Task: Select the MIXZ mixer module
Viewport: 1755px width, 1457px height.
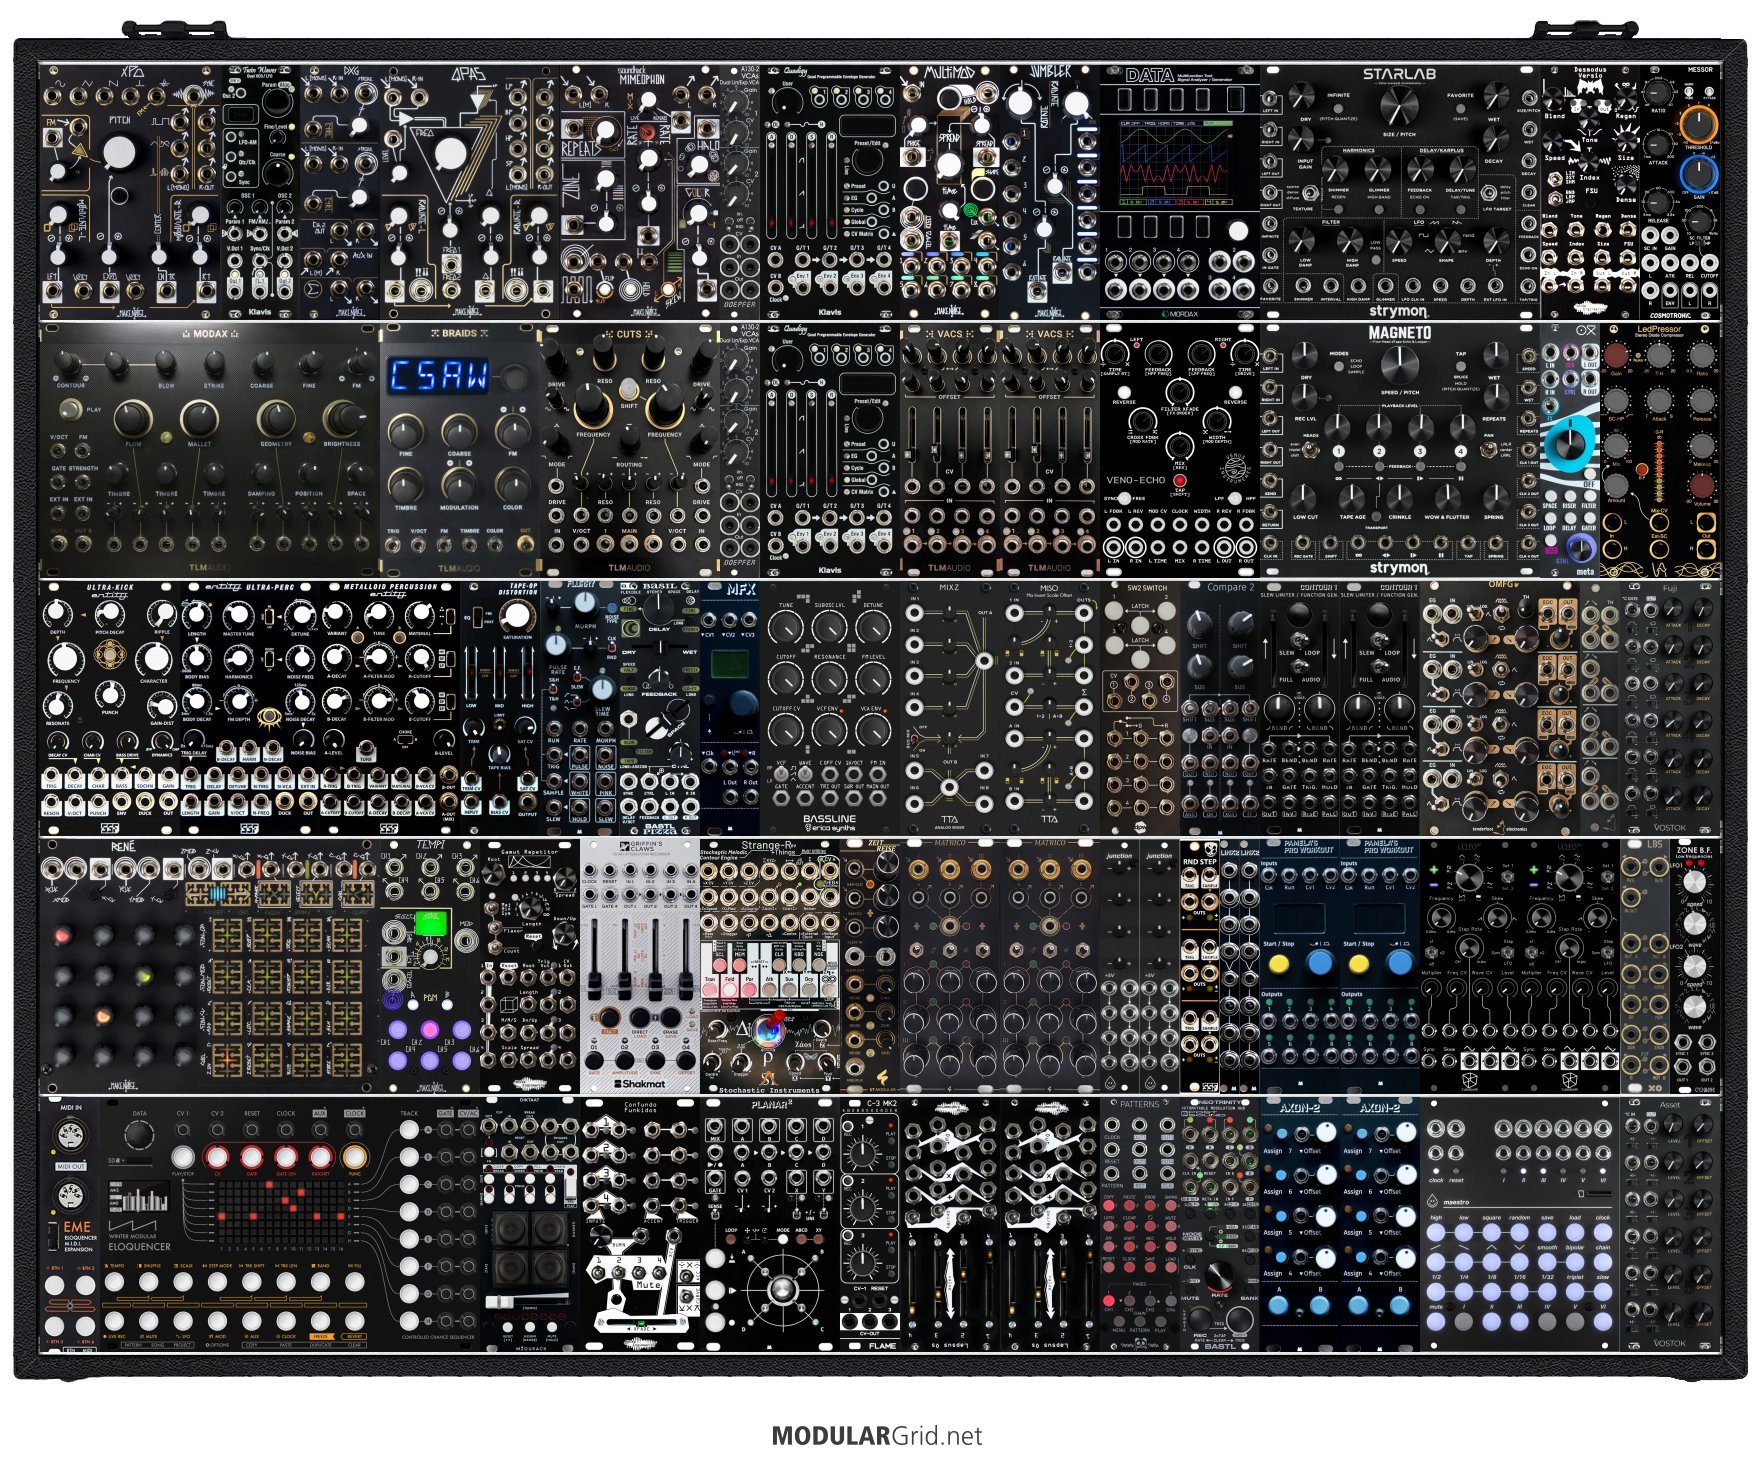Action: click(x=950, y=708)
